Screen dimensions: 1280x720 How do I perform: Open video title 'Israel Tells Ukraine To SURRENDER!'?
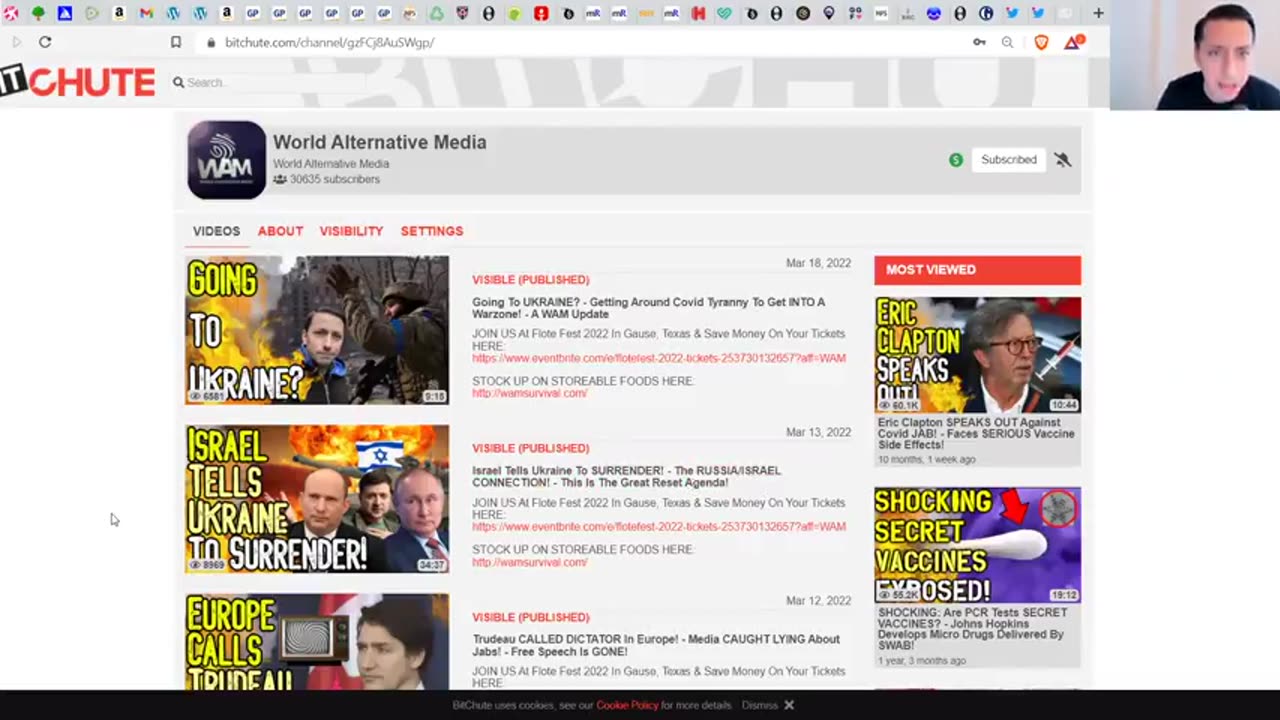[x=627, y=476]
